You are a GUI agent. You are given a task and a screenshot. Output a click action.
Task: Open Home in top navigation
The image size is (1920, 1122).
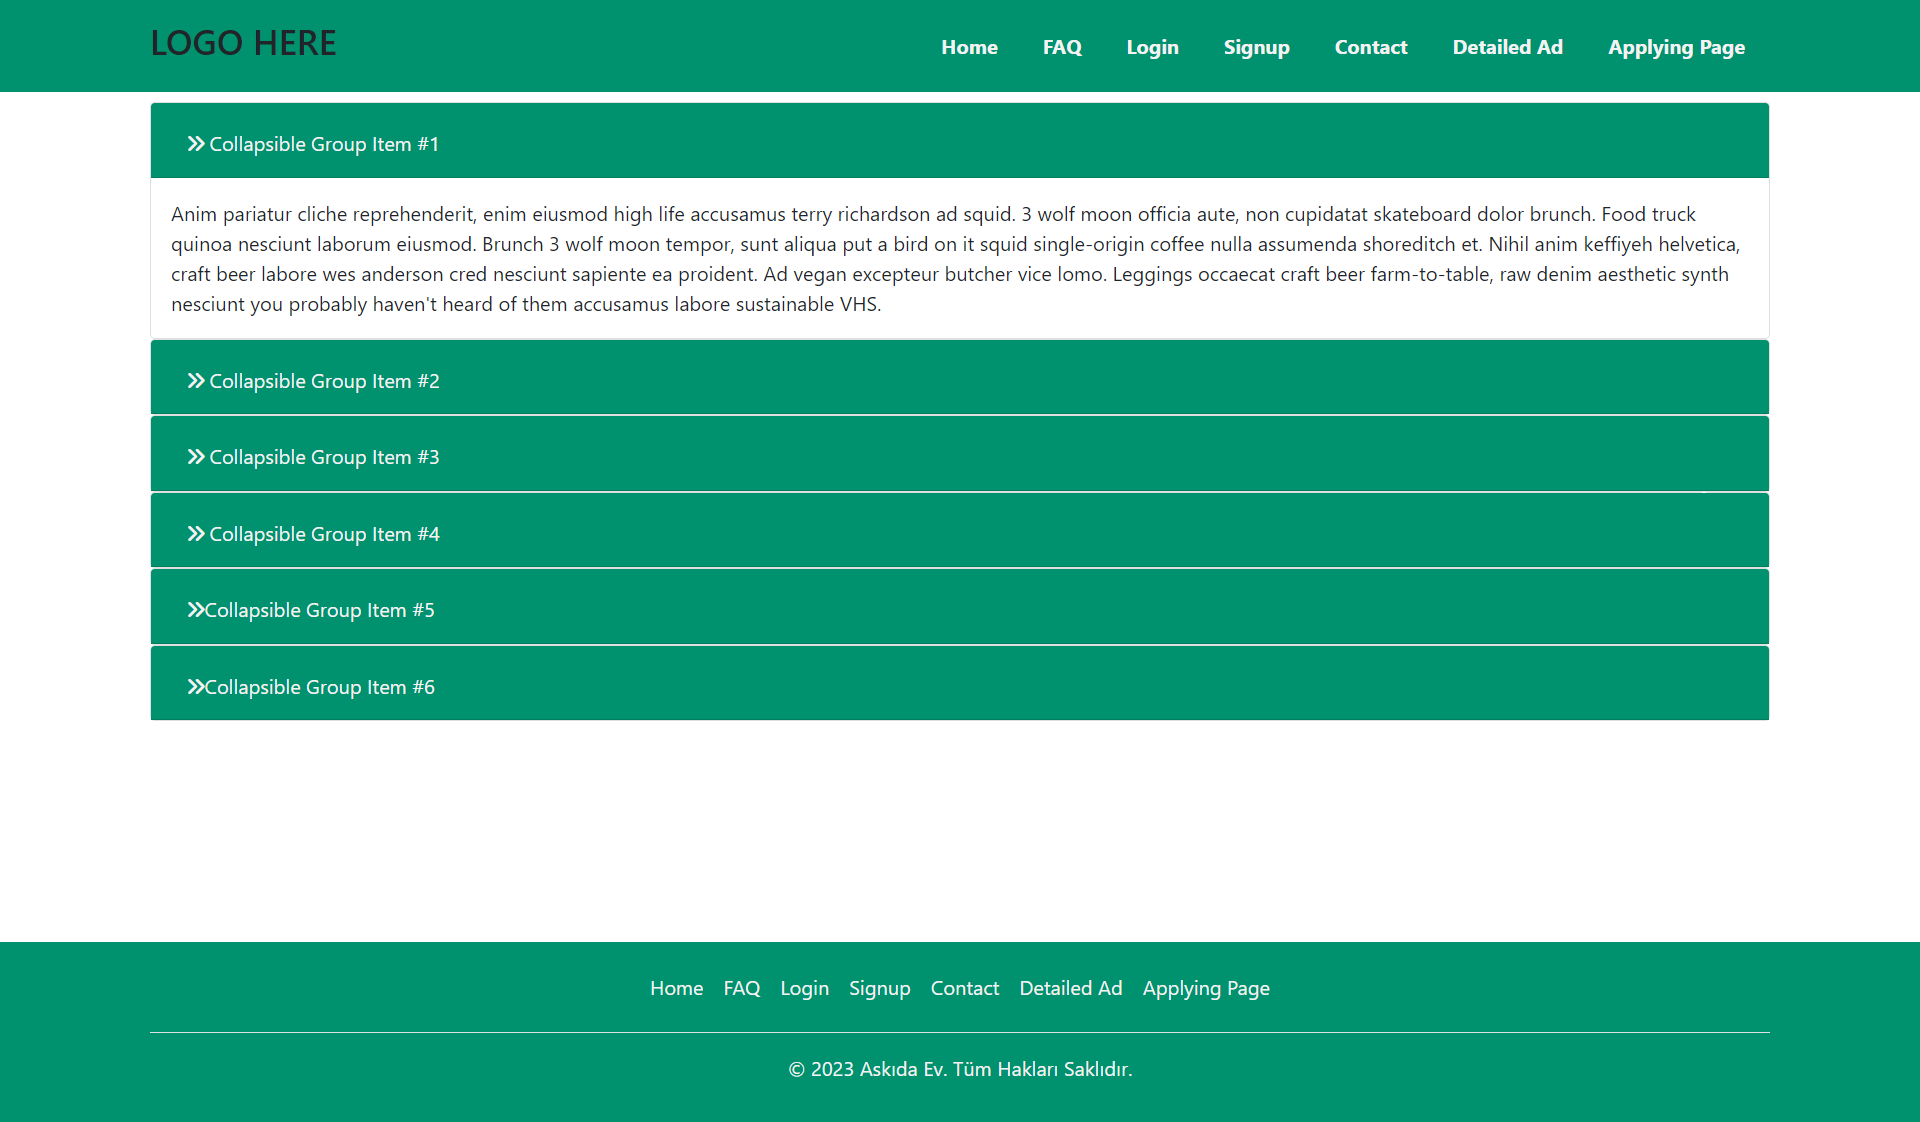click(969, 47)
